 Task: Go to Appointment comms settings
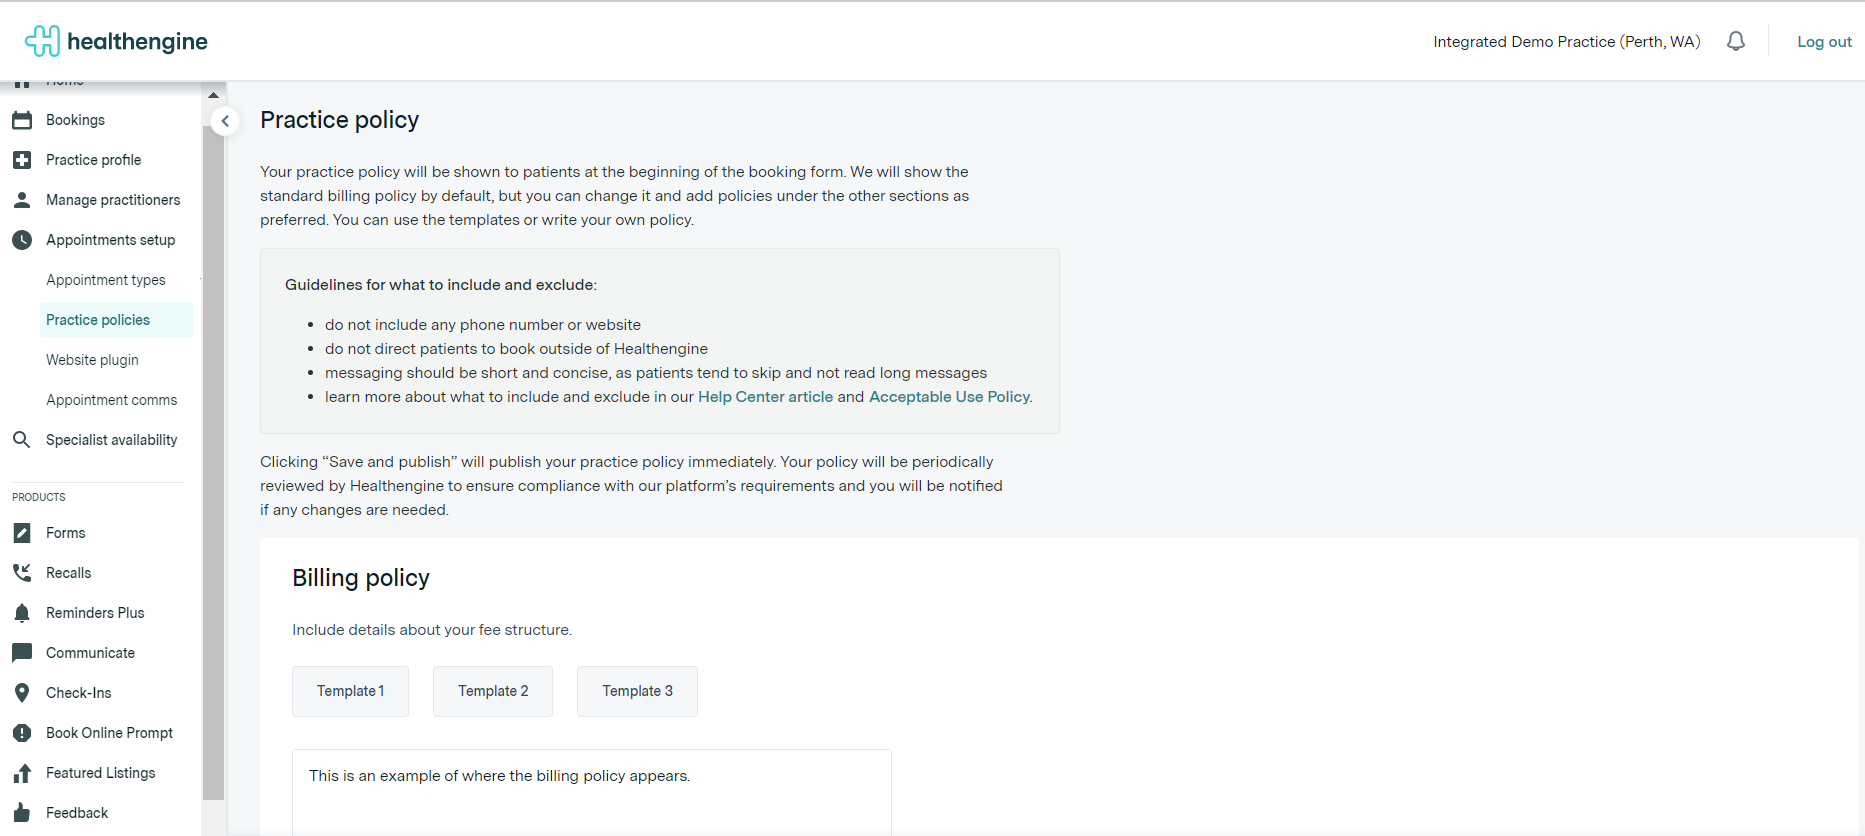(111, 400)
